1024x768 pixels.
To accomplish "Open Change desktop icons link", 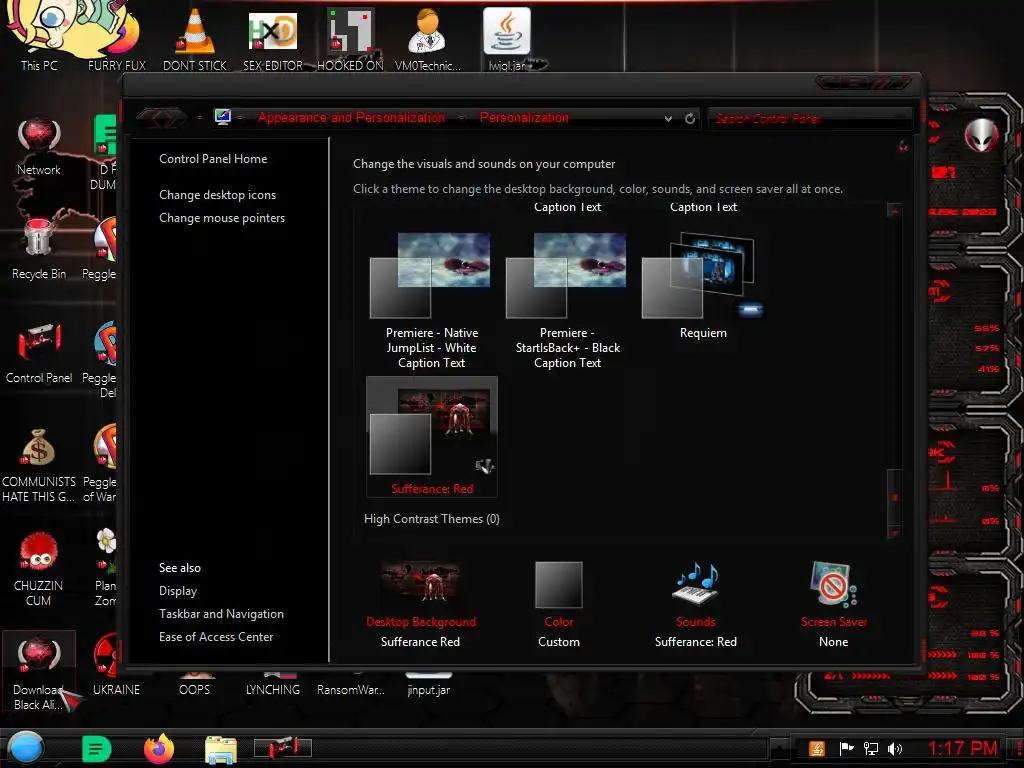I will pyautogui.click(x=217, y=195).
